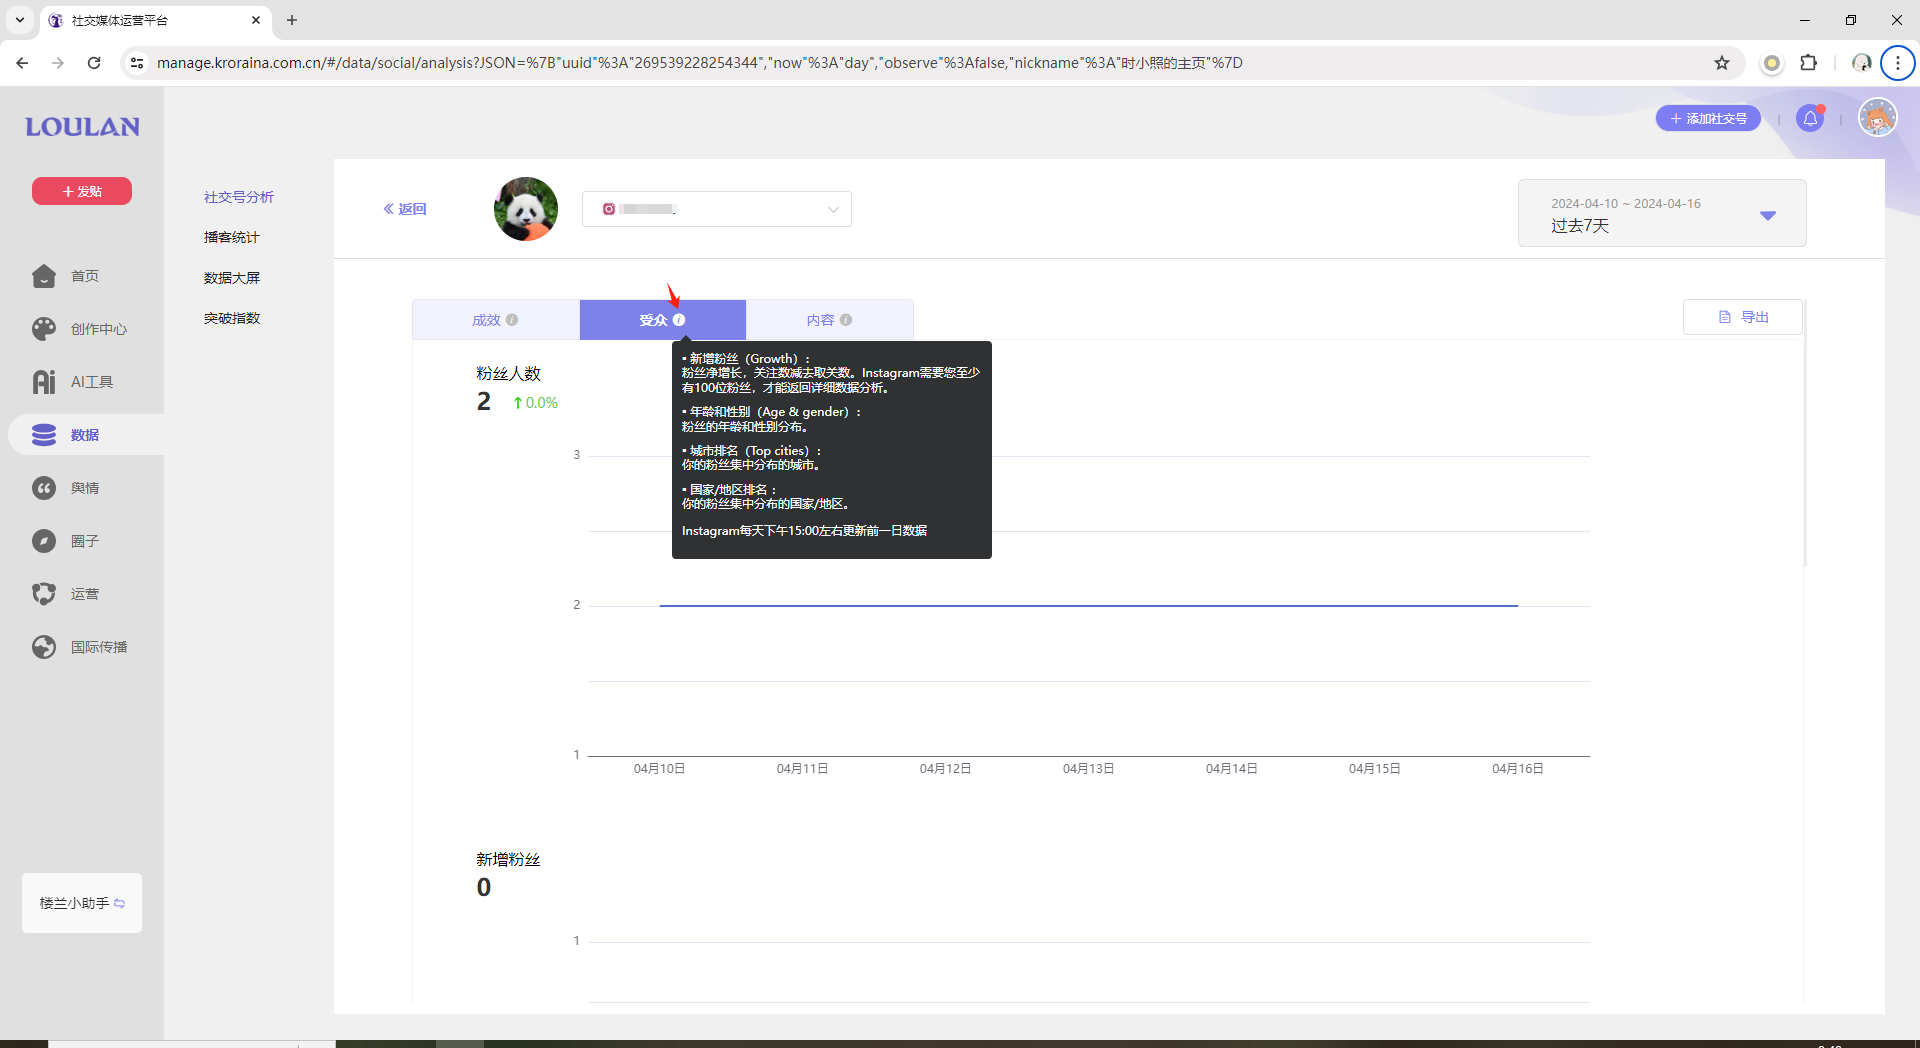Click the 导出 export button
The height and width of the screenshot is (1048, 1920).
tap(1743, 317)
